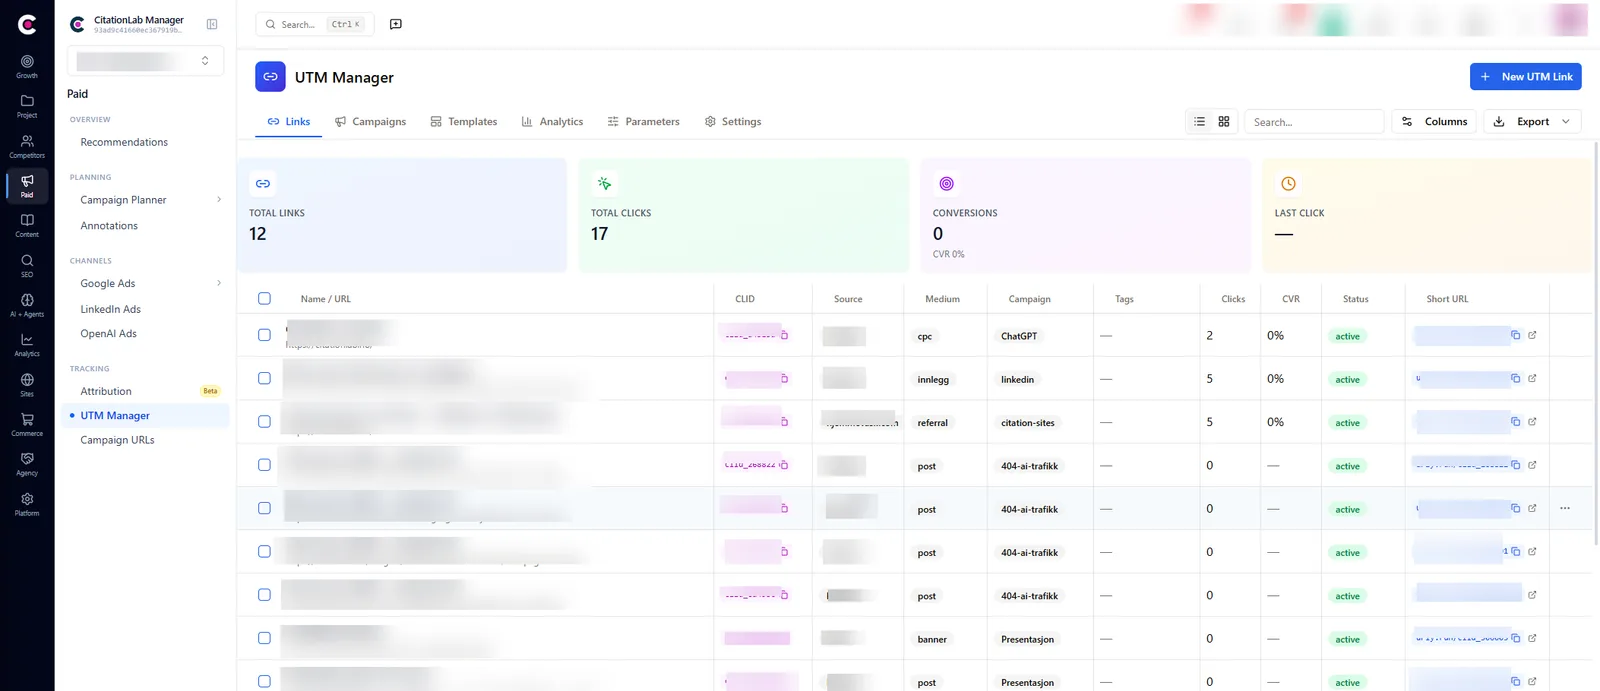Switch to the Settings tab
This screenshot has height=691, width=1600.
(733, 122)
